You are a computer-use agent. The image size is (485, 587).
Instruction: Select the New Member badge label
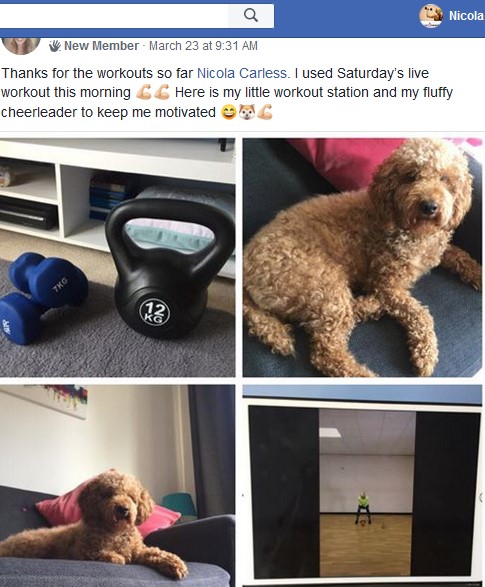pyautogui.click(x=101, y=46)
